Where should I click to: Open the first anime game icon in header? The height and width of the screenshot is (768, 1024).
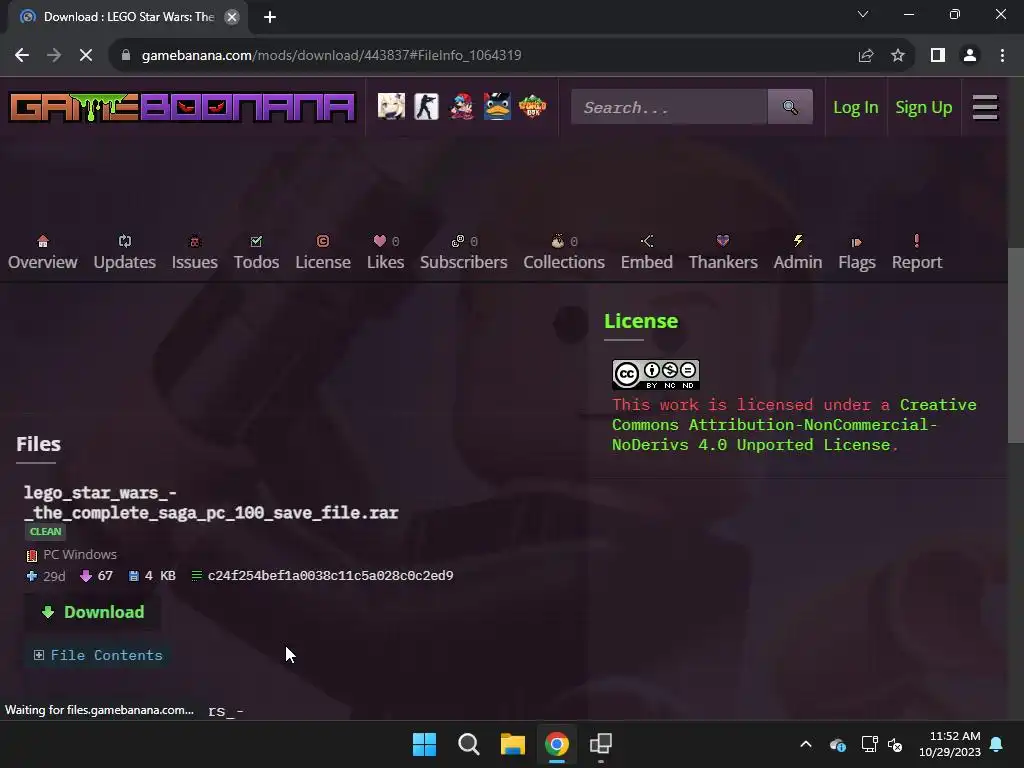click(x=391, y=106)
